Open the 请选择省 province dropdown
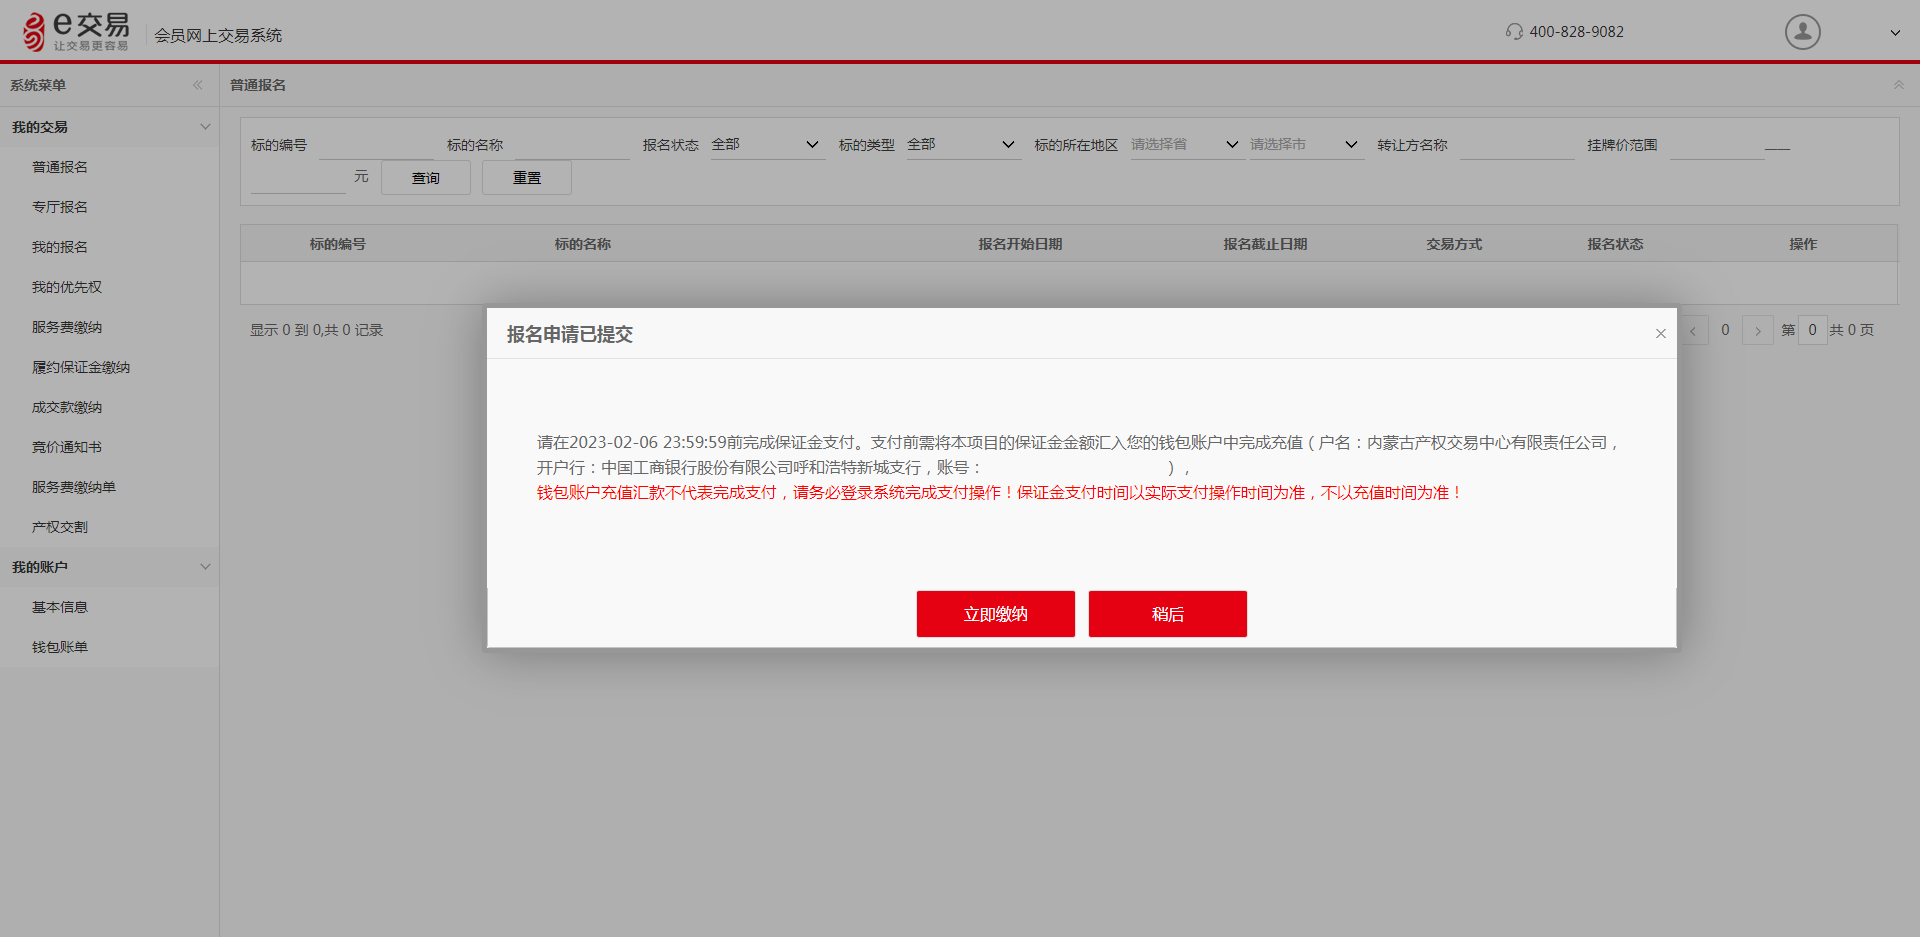The height and width of the screenshot is (937, 1920). coord(1187,145)
